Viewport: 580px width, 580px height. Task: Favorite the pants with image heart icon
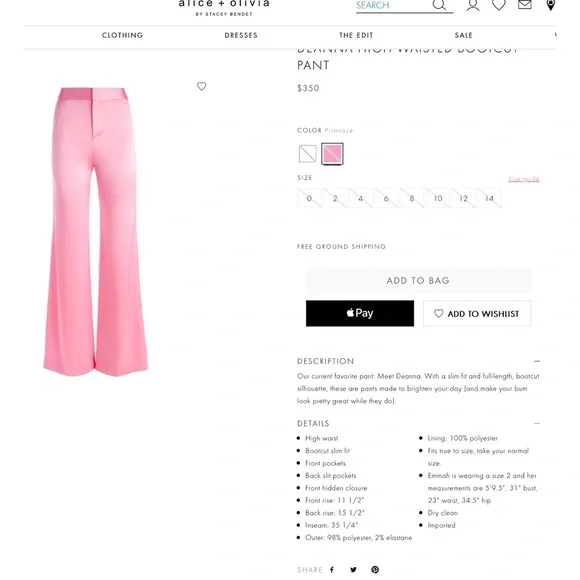point(201,86)
